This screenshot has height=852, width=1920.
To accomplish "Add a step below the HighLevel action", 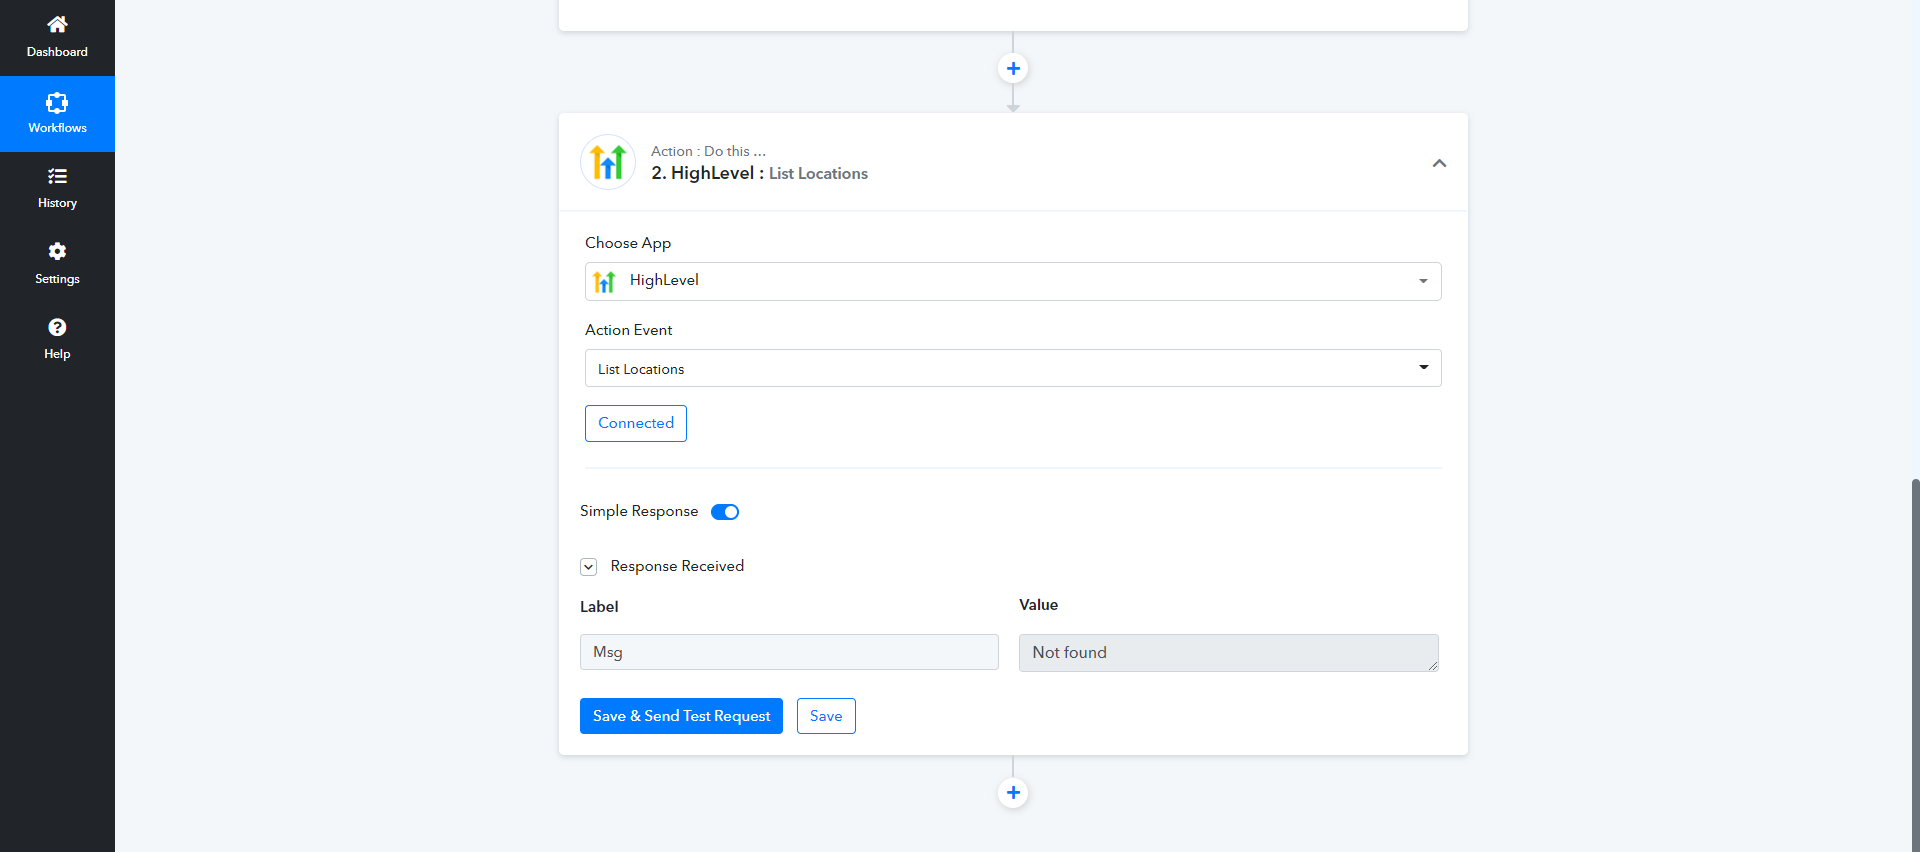I will 1013,792.
